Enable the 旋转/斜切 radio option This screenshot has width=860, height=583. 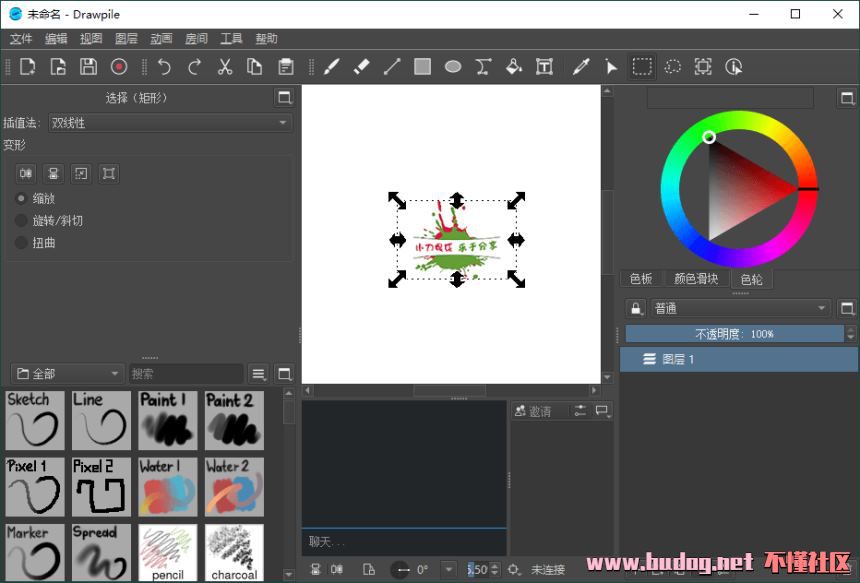(22, 220)
